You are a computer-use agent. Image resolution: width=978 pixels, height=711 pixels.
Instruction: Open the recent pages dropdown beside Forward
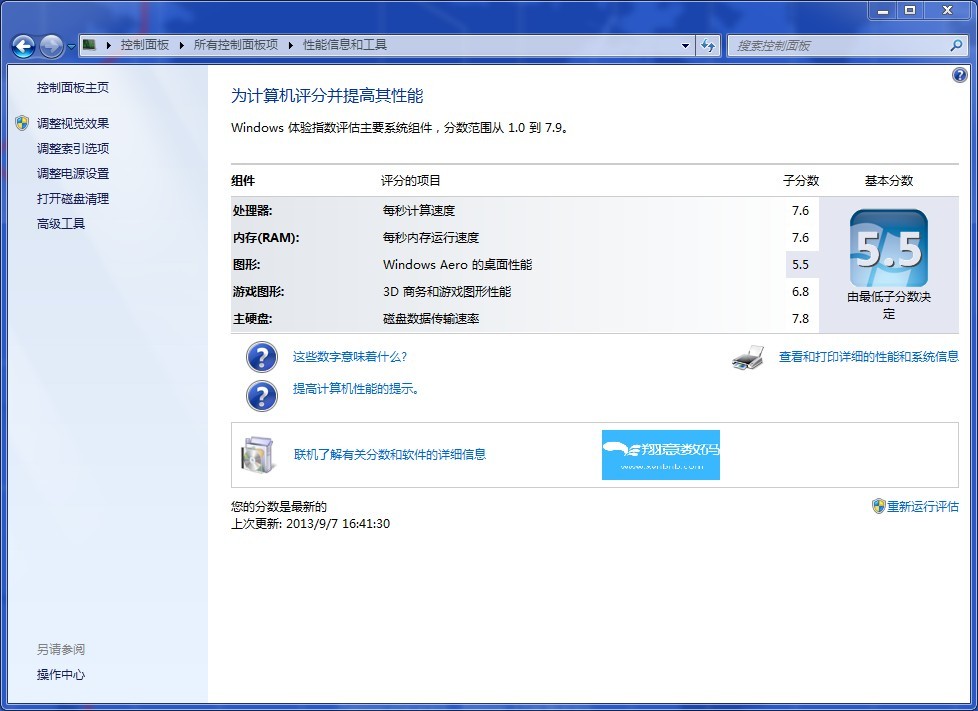point(71,46)
